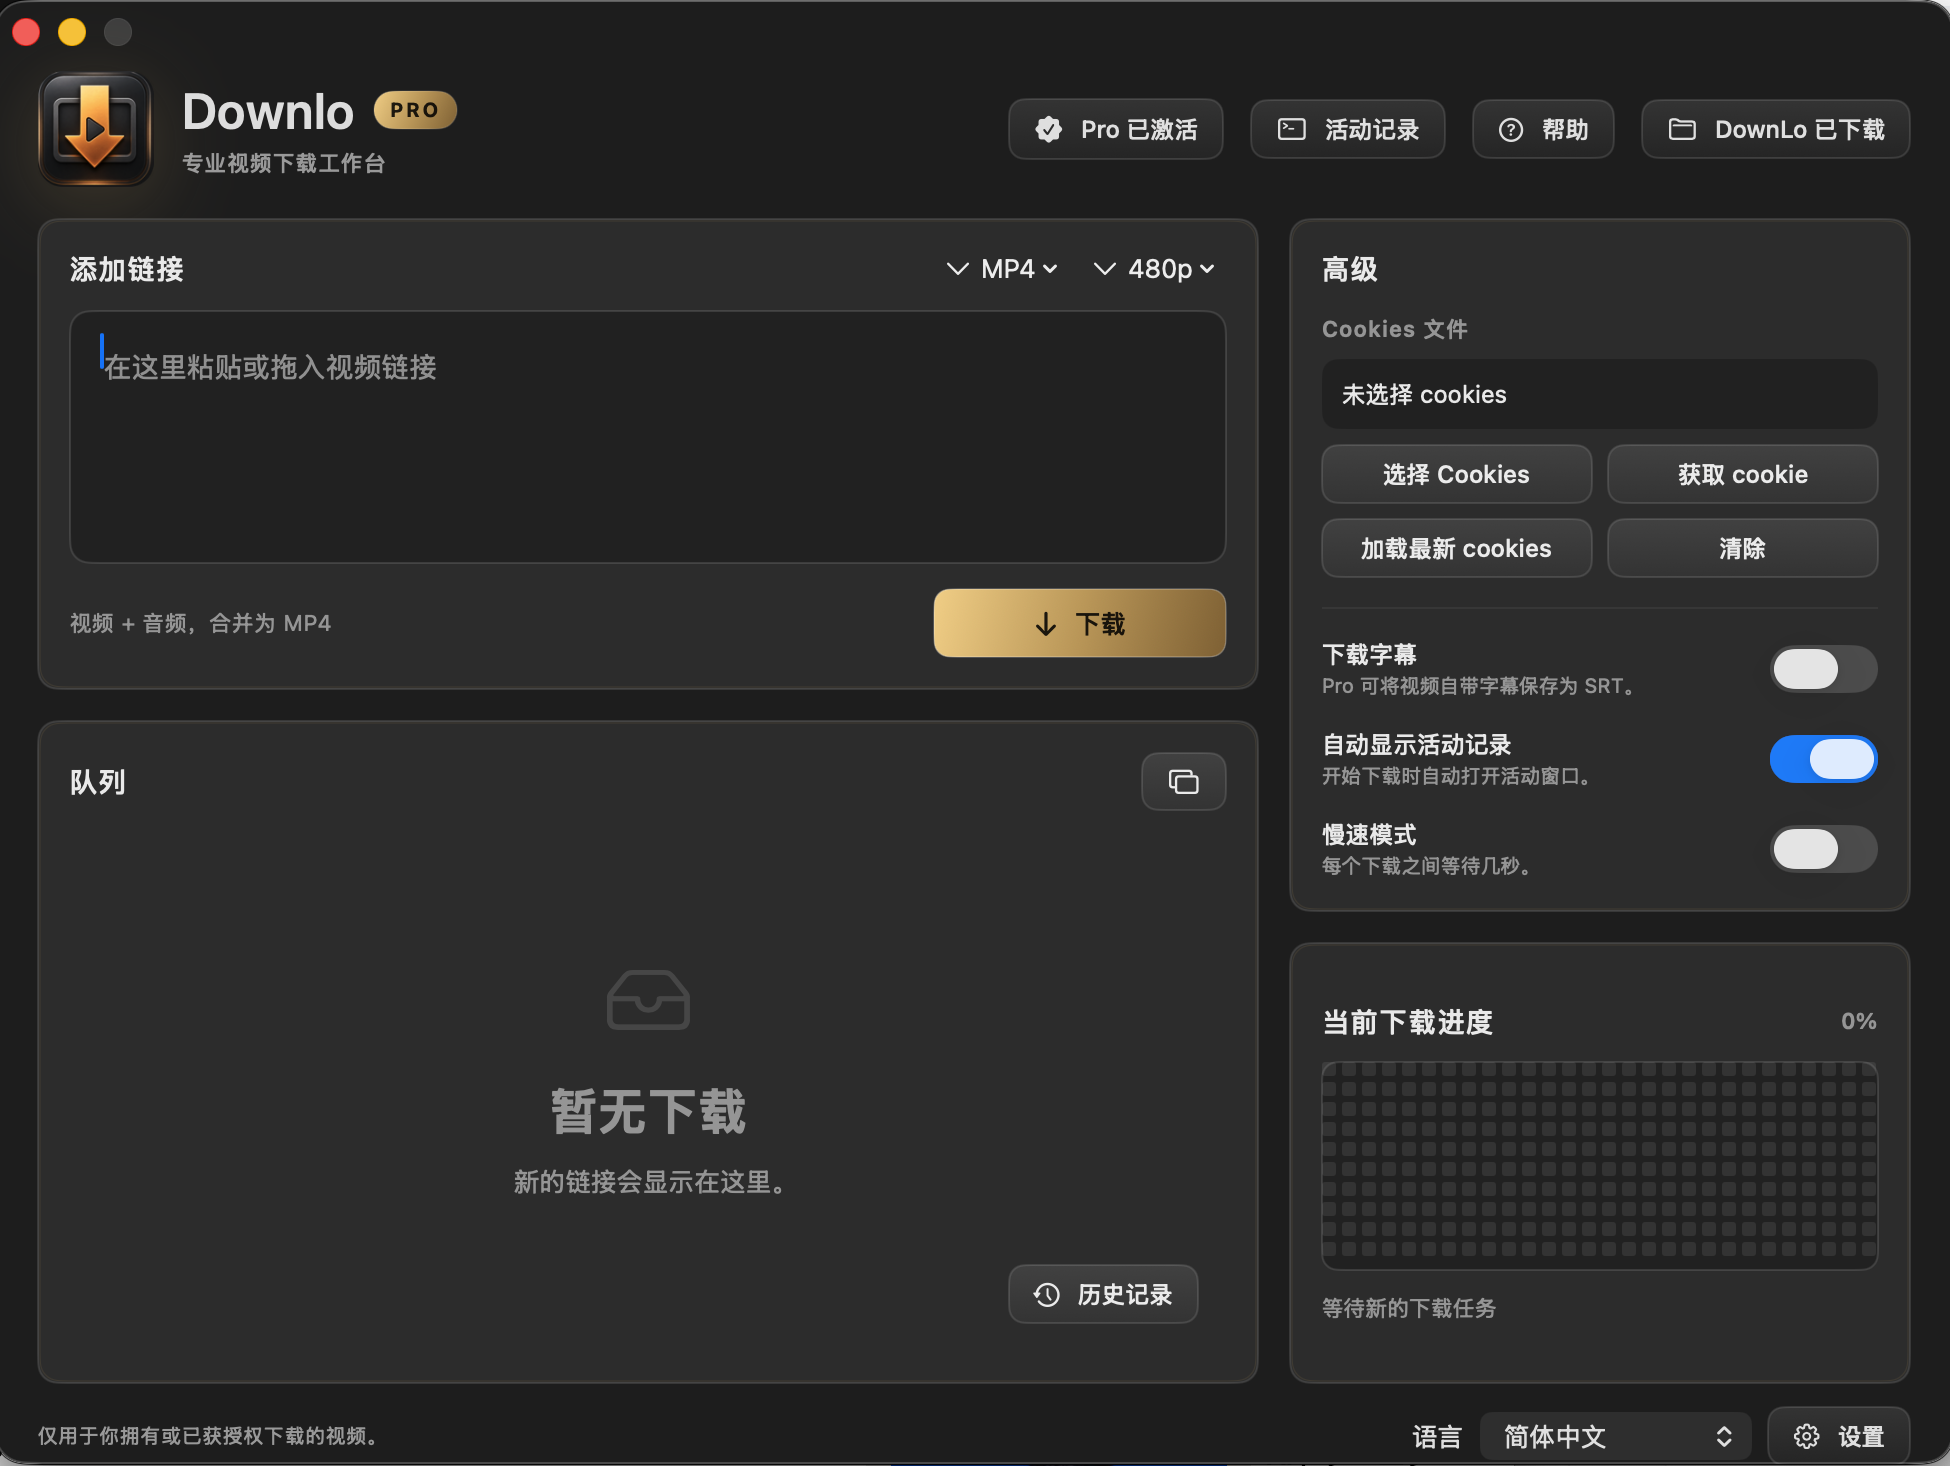This screenshot has width=1950, height=1466.
Task: Expand the 480p quality dropdown
Action: pyautogui.click(x=1155, y=269)
